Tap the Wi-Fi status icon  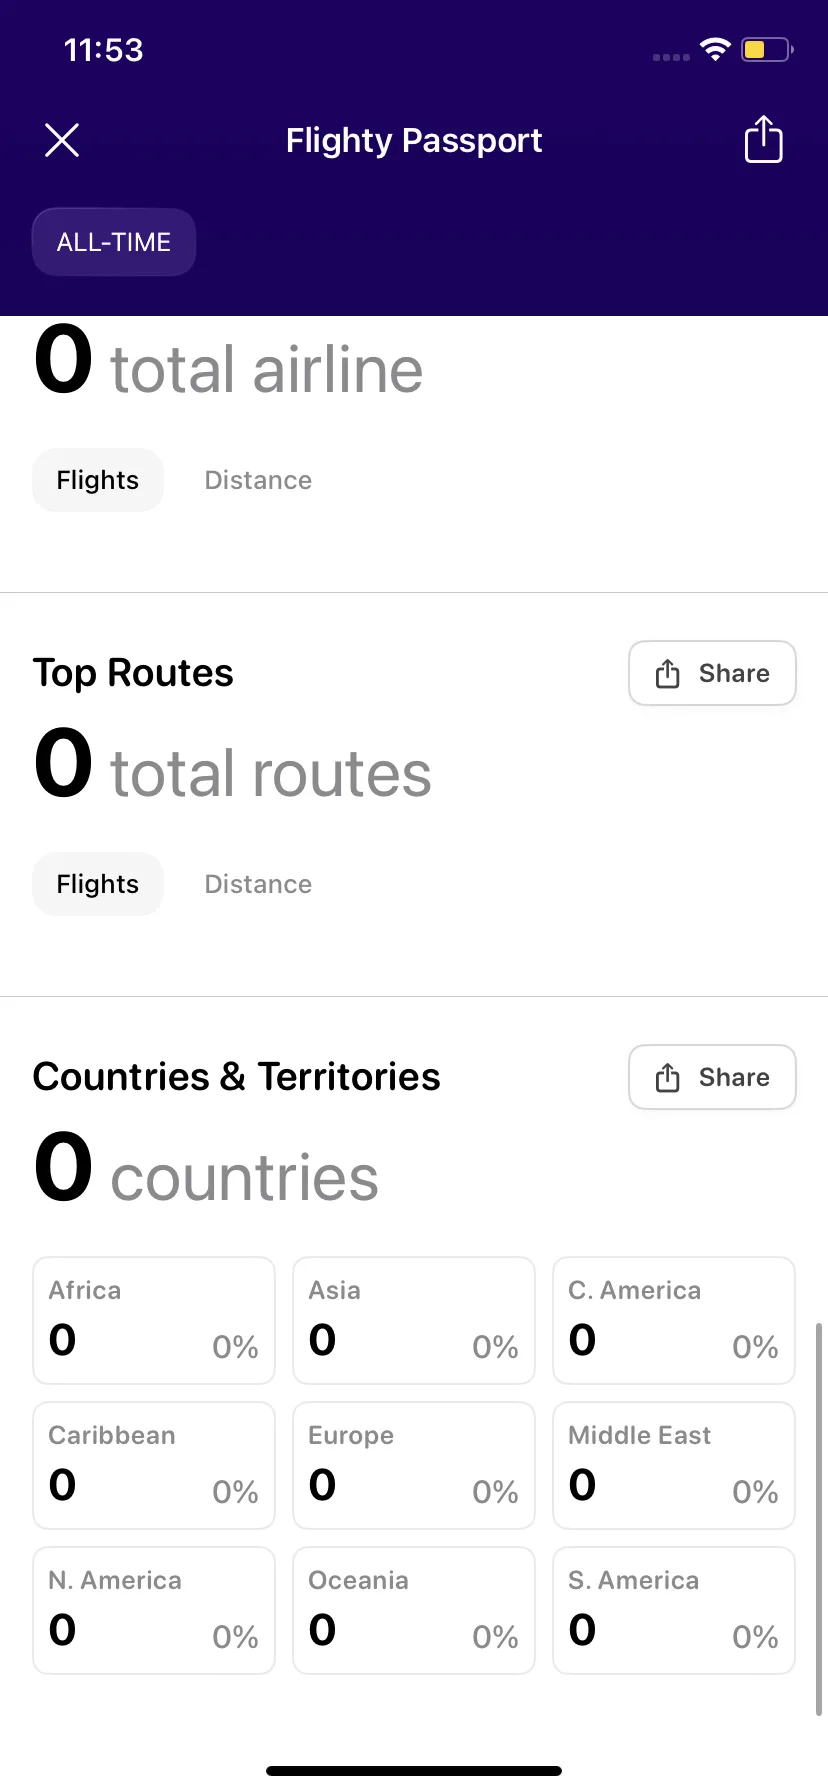(715, 49)
